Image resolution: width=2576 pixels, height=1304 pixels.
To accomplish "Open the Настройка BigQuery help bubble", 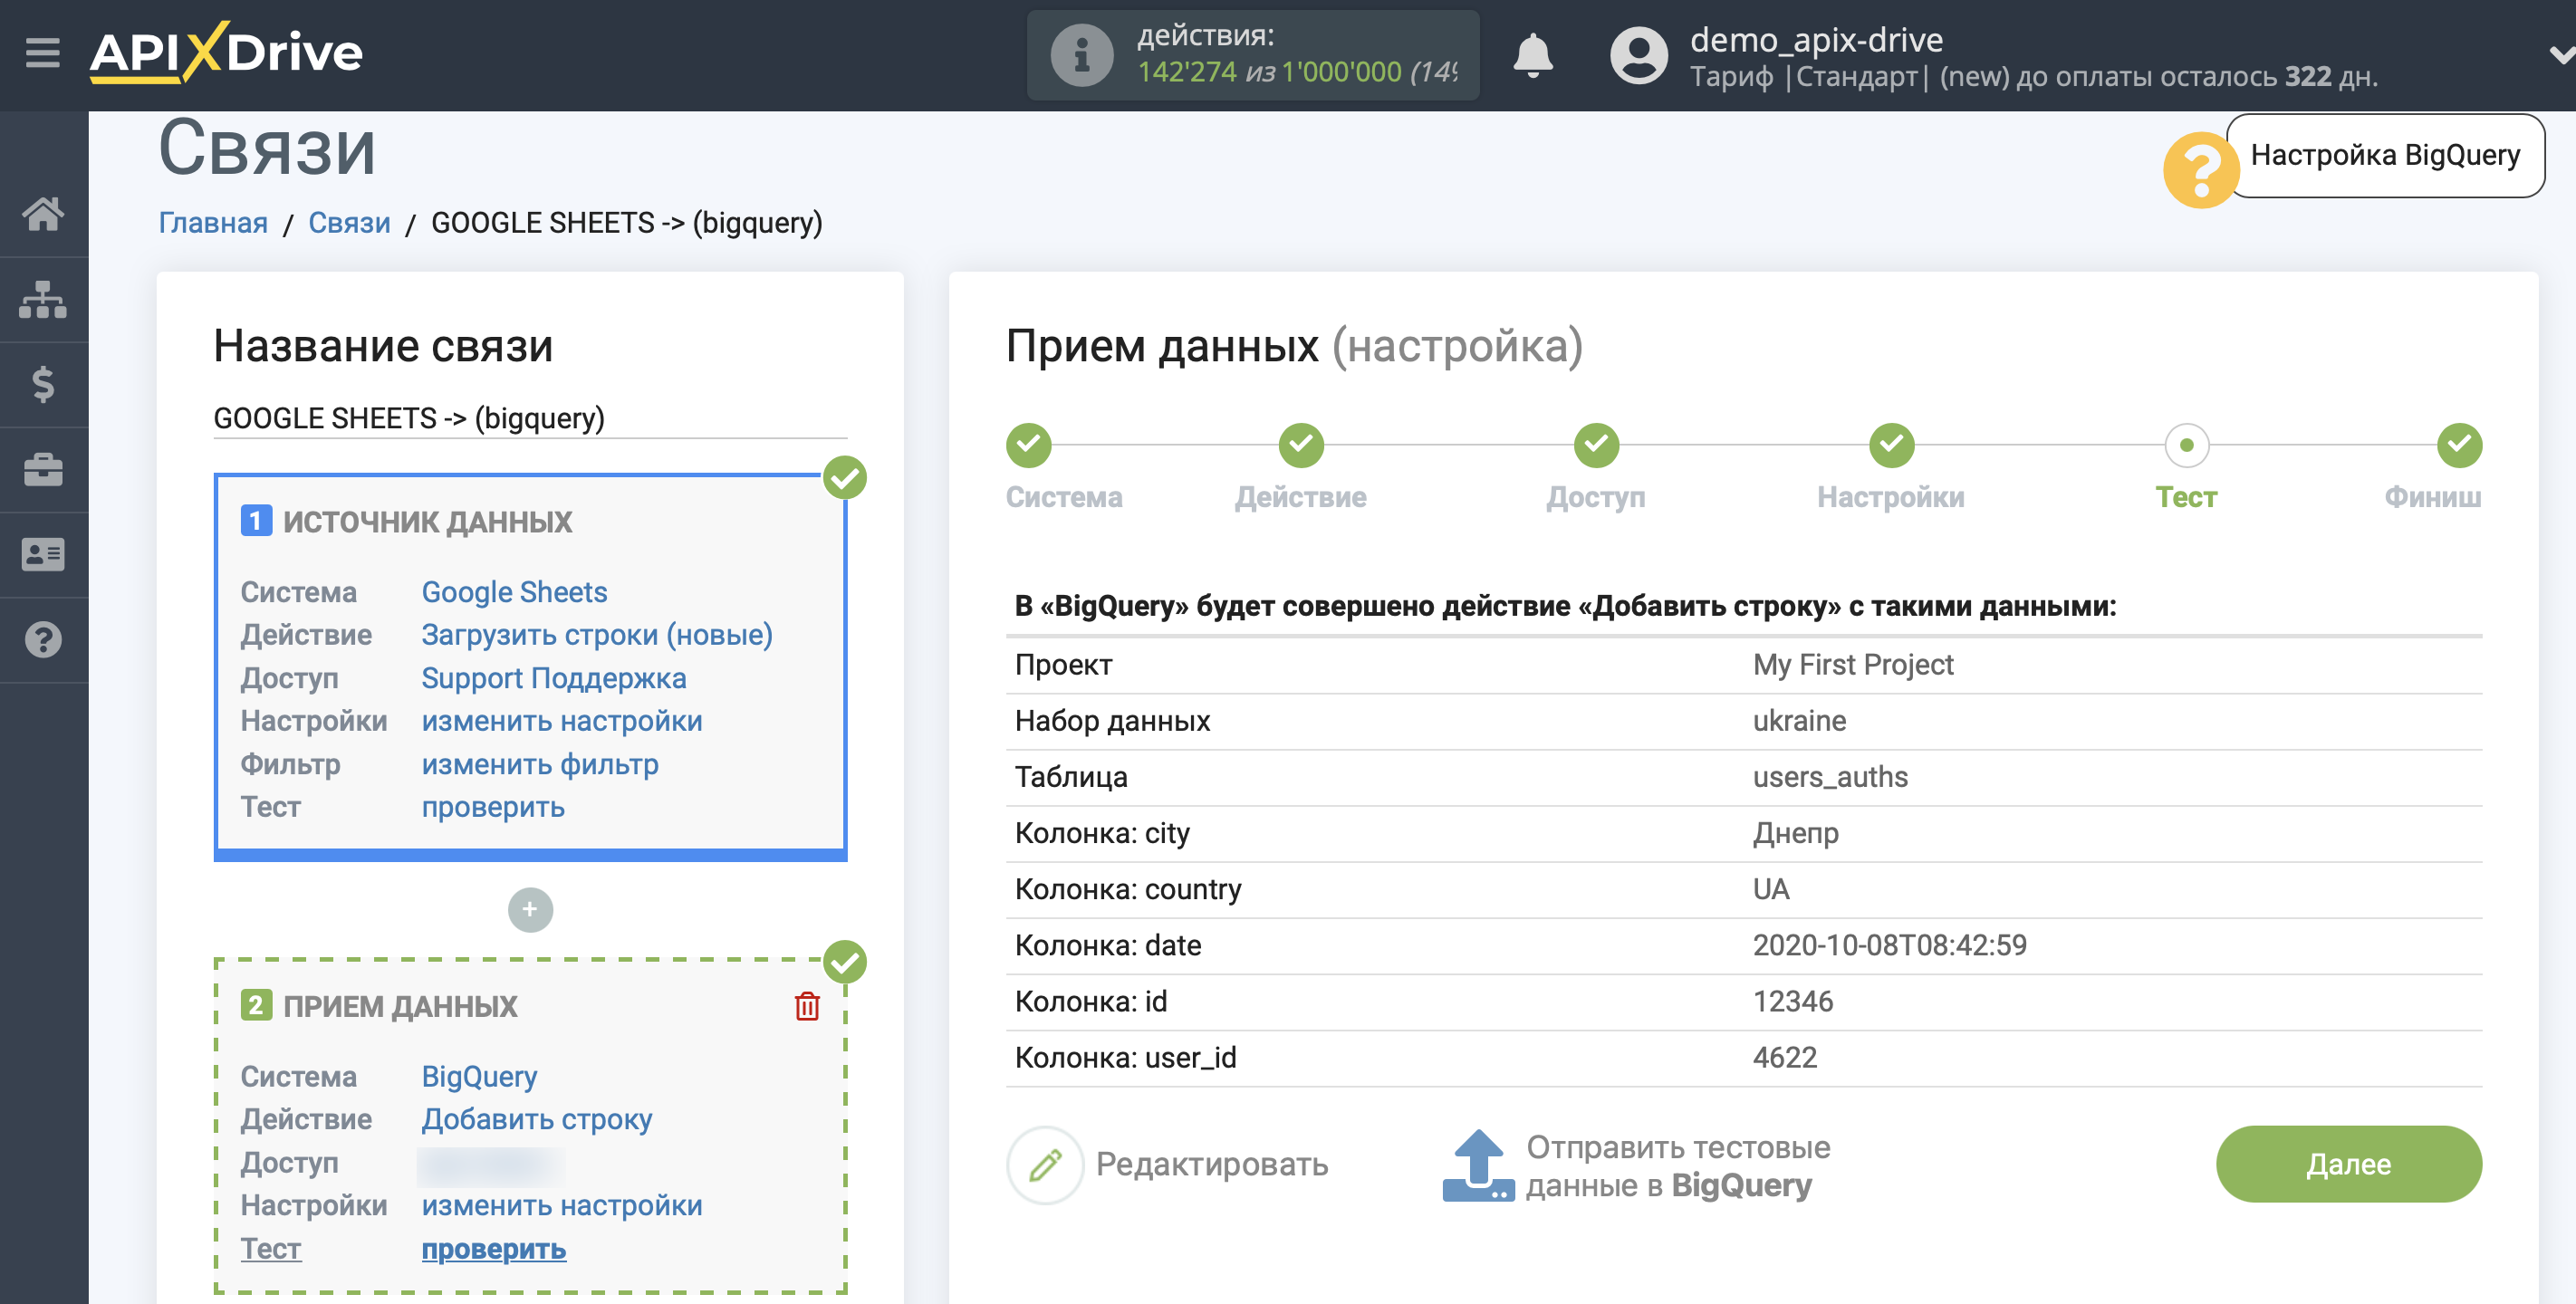I will coord(2385,155).
